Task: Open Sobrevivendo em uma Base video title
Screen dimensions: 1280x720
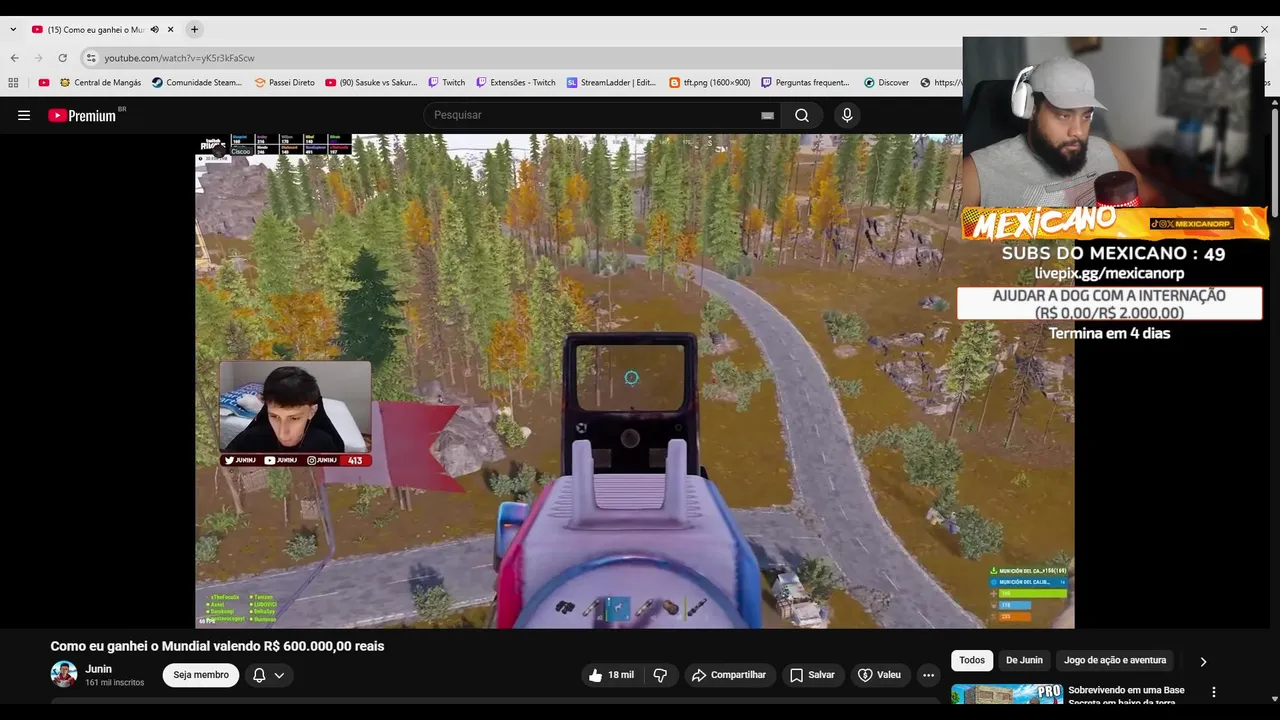Action: [x=1126, y=695]
